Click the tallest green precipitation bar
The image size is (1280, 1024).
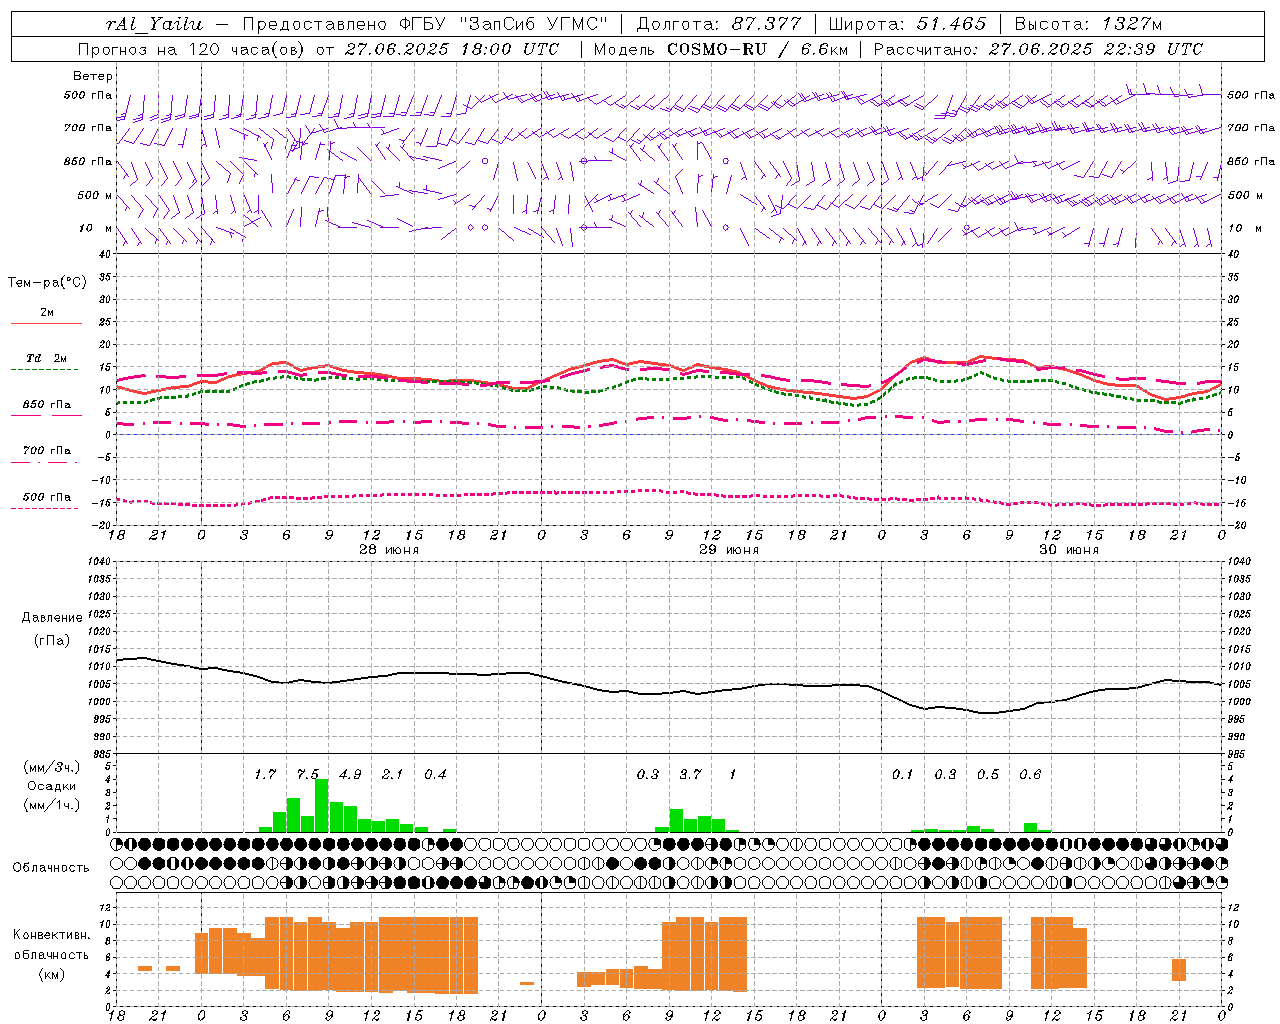pos(322,806)
